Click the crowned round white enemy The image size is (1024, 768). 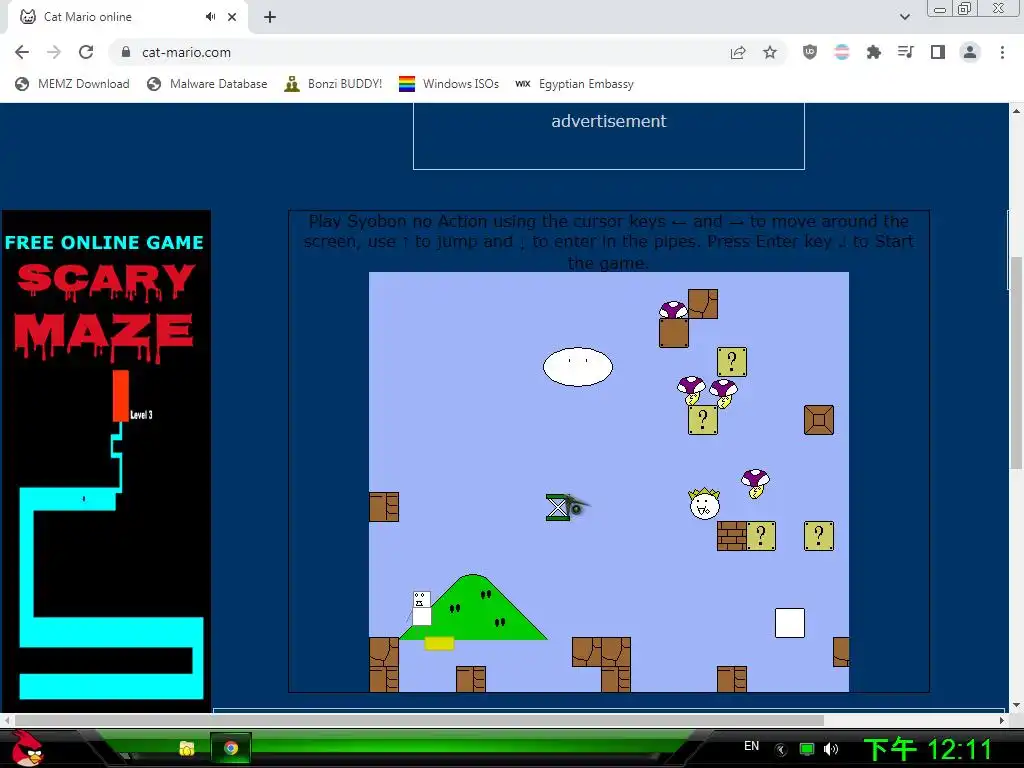[x=705, y=504]
